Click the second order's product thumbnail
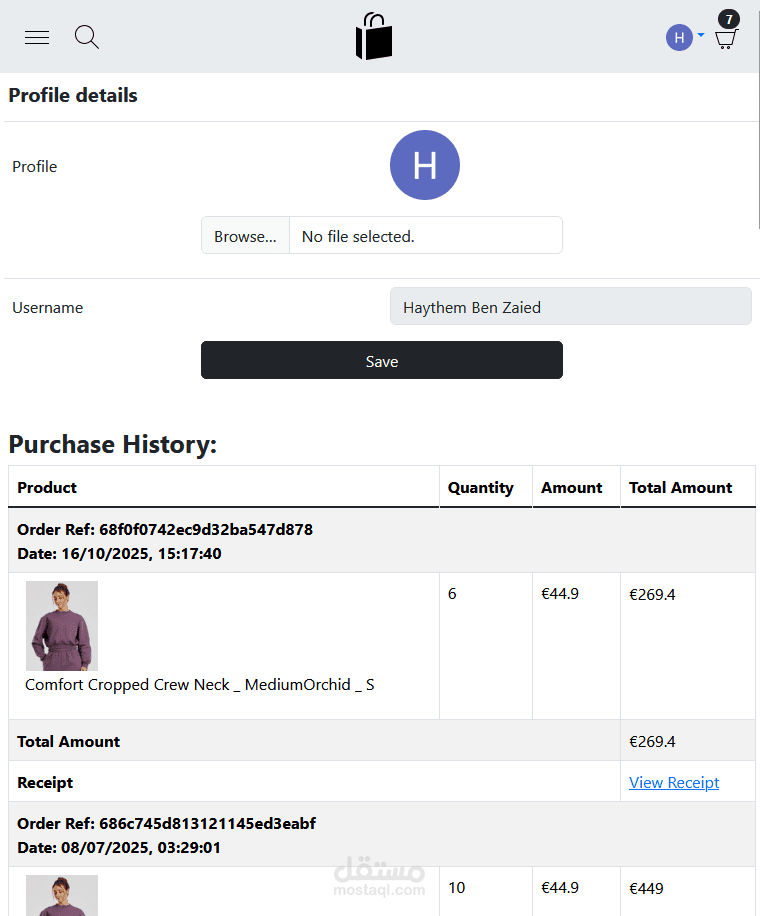The height and width of the screenshot is (916, 760). [x=62, y=895]
